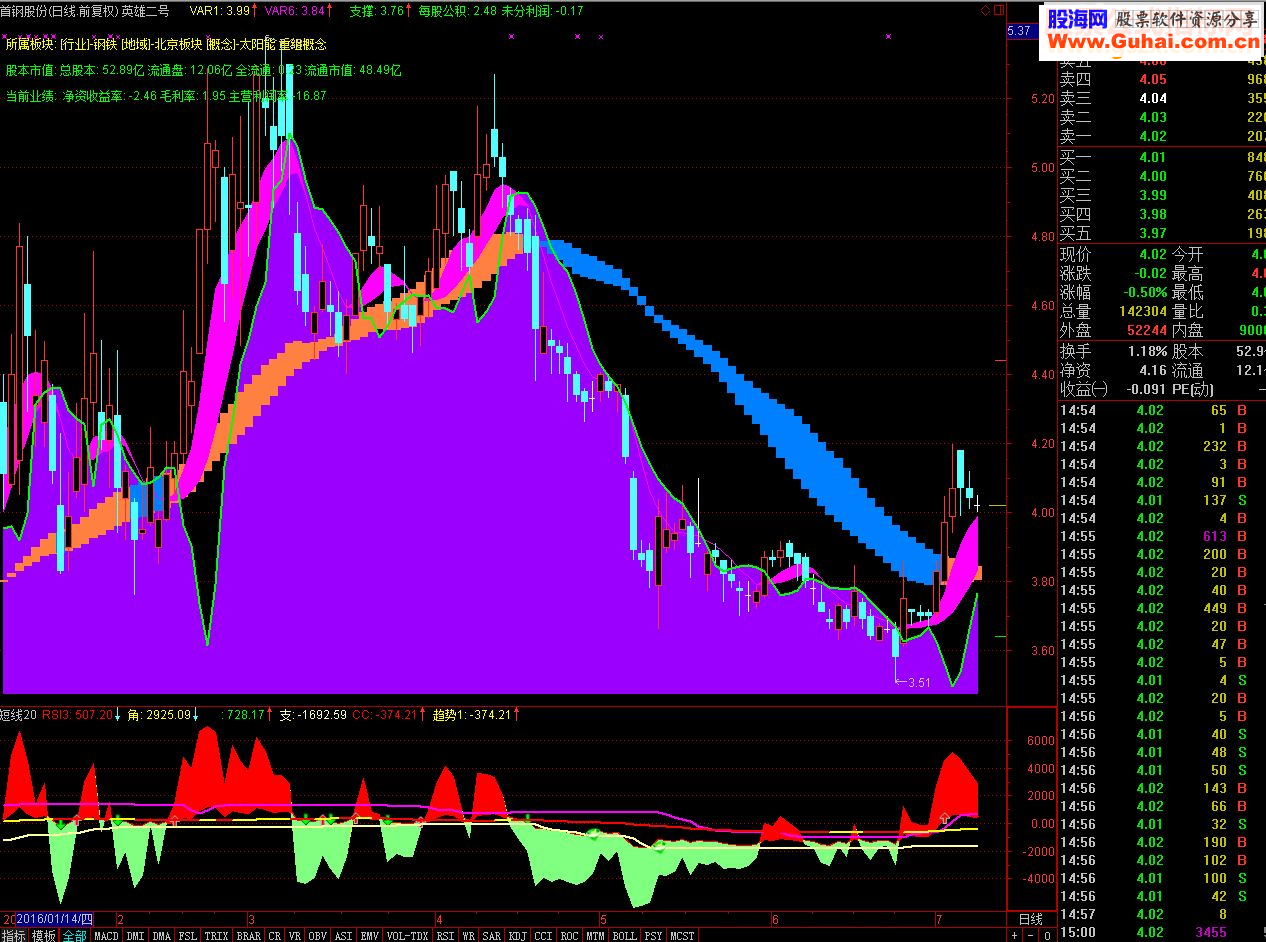Open the 指标 indicator tab
Screen dimensions: 1266x942
[14, 936]
